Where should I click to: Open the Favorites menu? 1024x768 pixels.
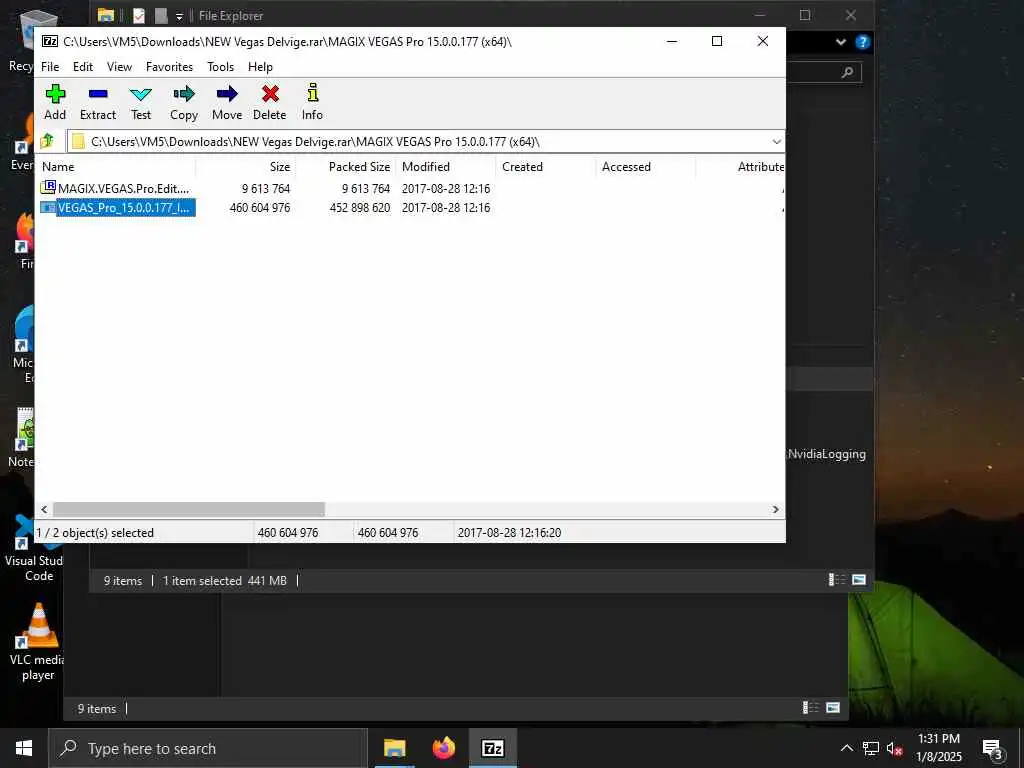169,67
